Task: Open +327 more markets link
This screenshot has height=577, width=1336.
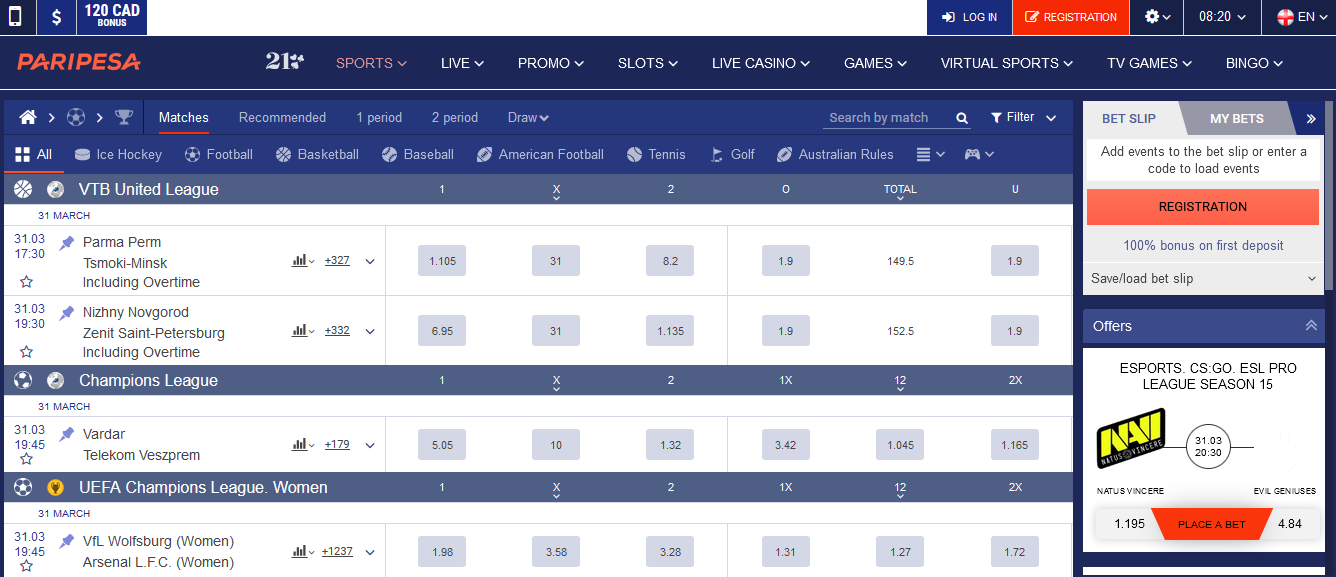Action: [337, 260]
